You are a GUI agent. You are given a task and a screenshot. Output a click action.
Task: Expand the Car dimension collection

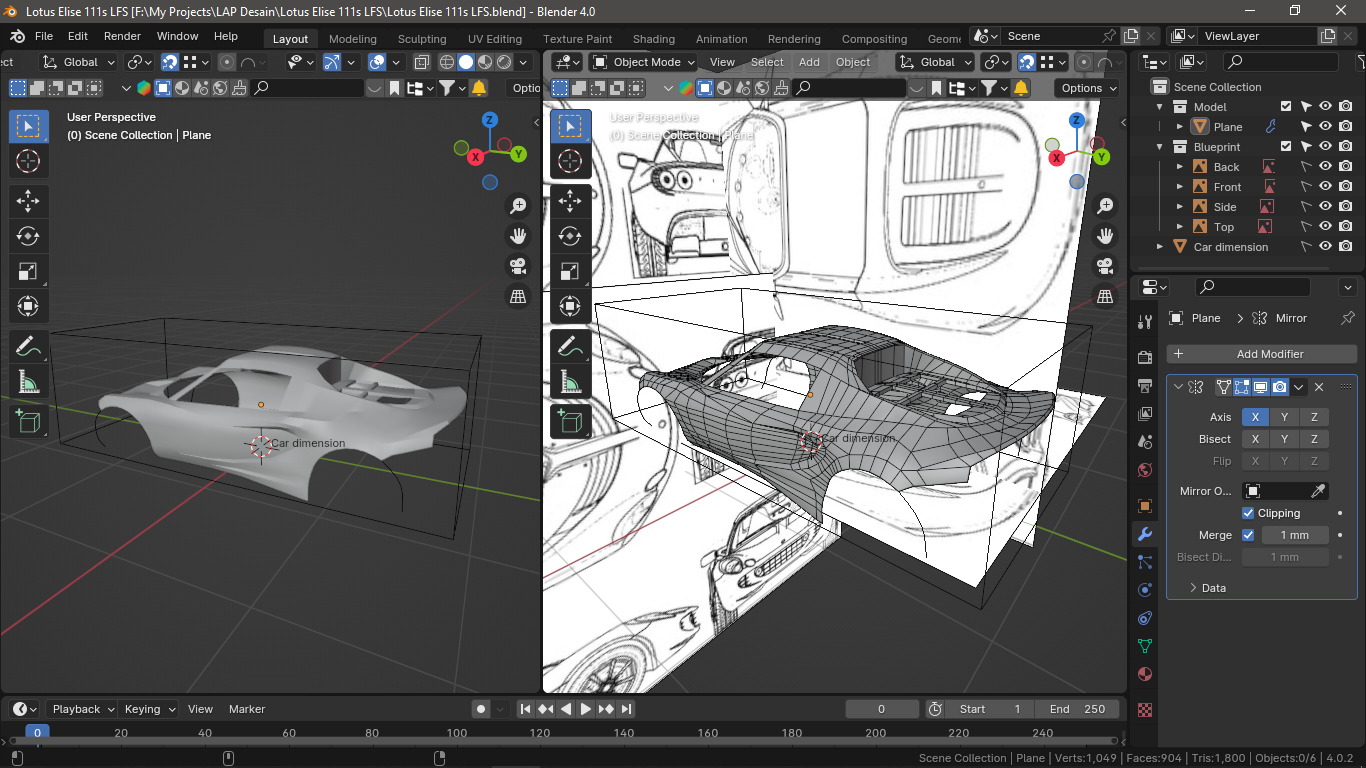coord(1160,247)
